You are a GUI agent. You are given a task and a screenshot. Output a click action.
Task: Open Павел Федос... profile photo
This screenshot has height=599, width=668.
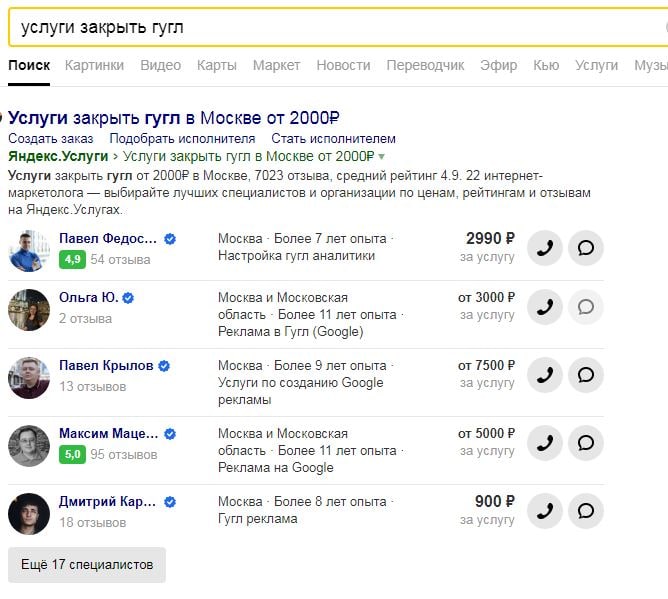29,251
